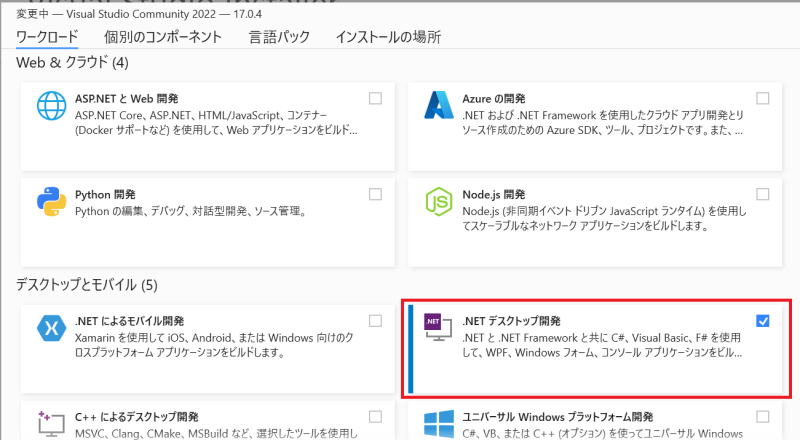Open the 個別のコンポーネント tab
This screenshot has width=800, height=440.
pyautogui.click(x=163, y=37)
